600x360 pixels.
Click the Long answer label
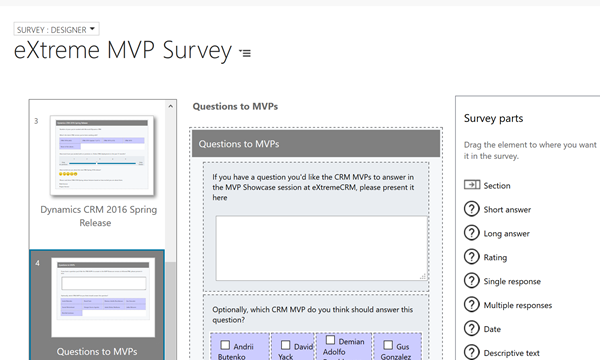pyautogui.click(x=506, y=234)
